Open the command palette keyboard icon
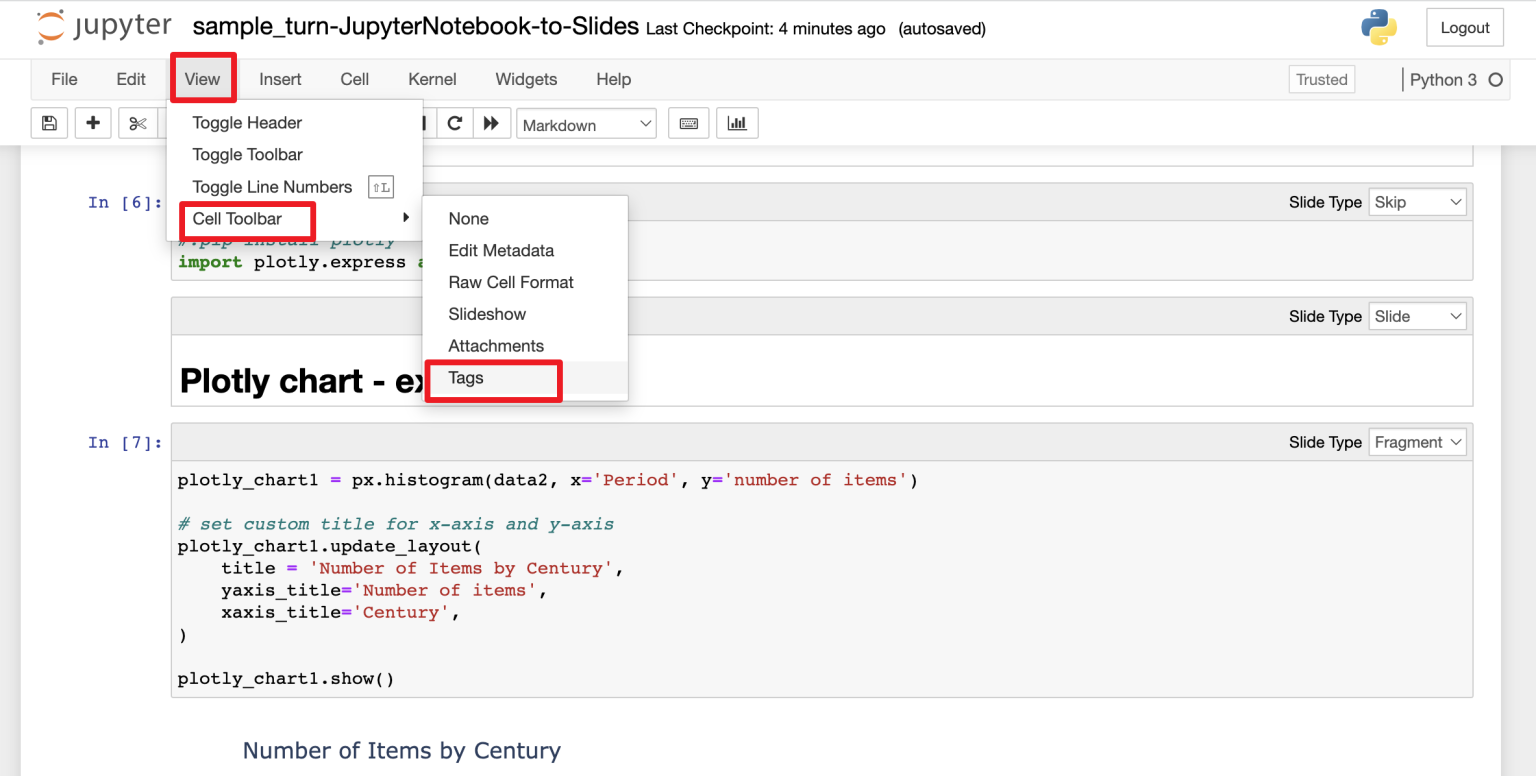Image resolution: width=1536 pixels, height=776 pixels. pos(688,123)
